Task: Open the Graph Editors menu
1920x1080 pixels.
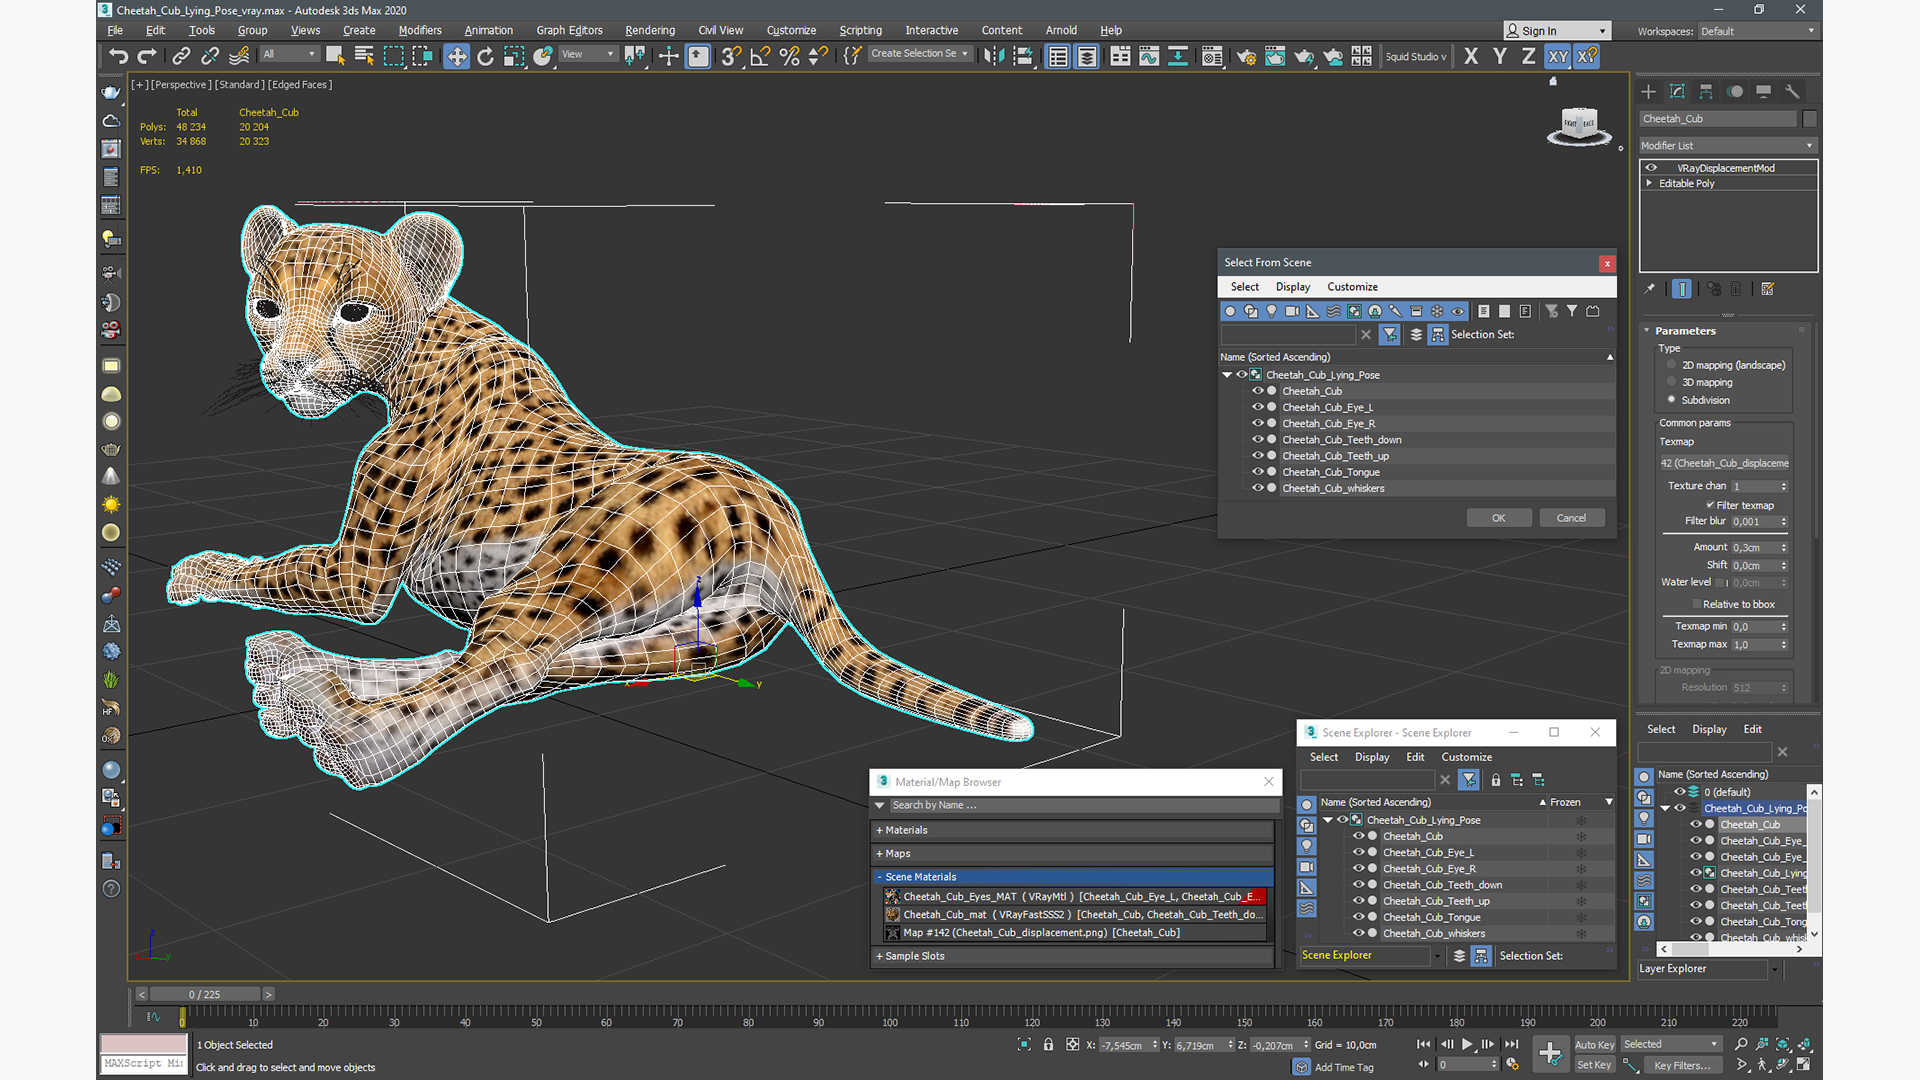Action: pyautogui.click(x=569, y=30)
